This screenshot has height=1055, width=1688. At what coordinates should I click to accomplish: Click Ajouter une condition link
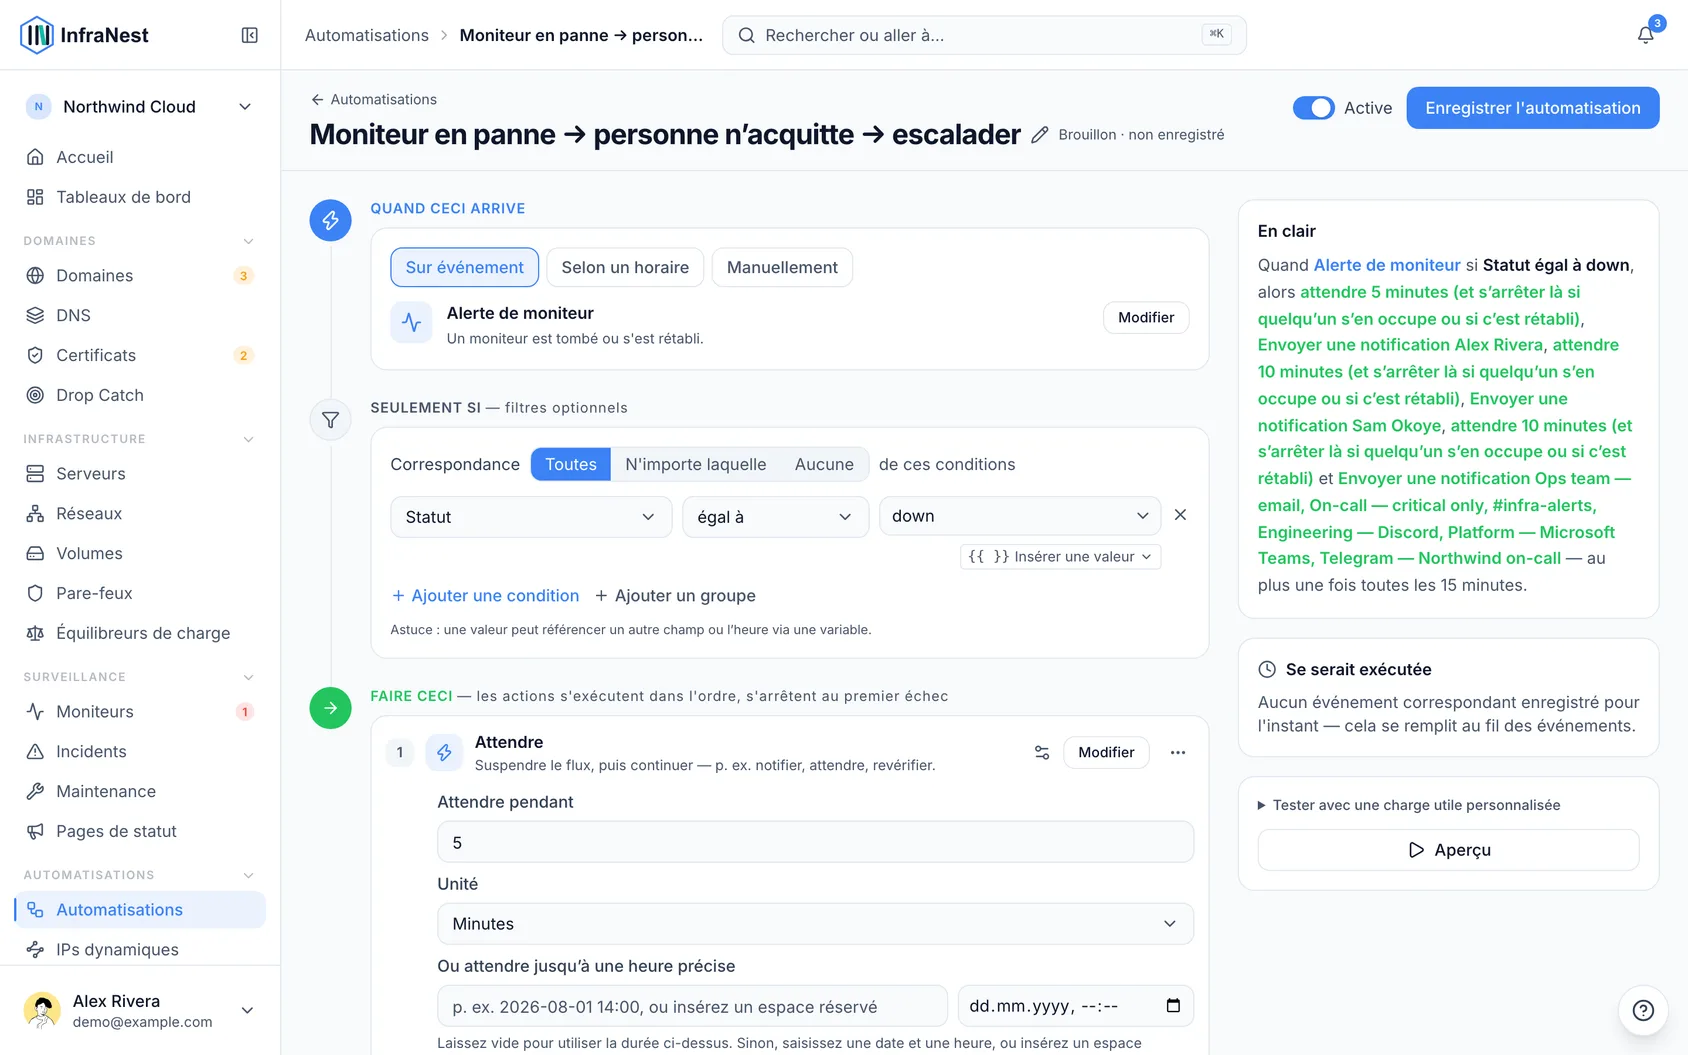point(485,595)
